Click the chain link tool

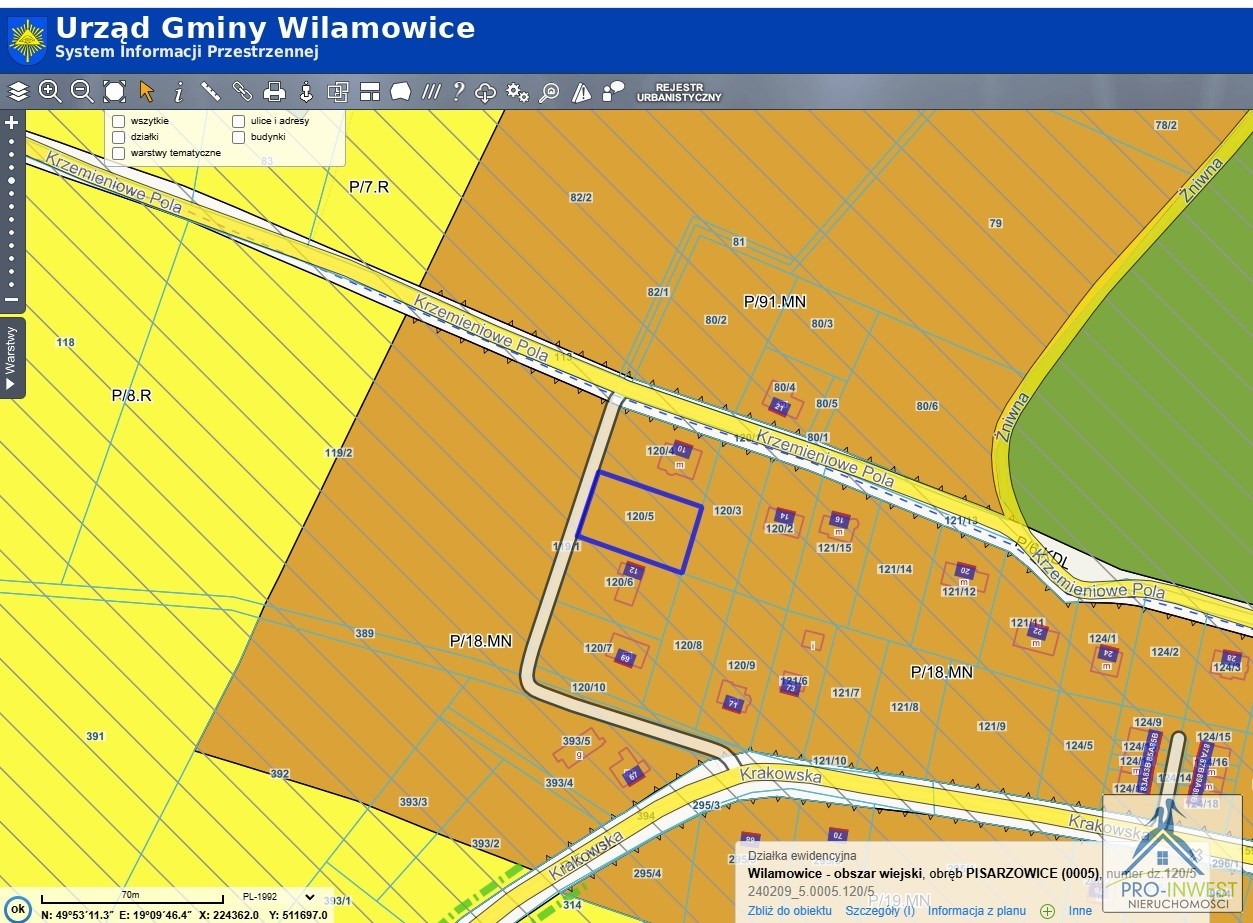click(x=242, y=92)
